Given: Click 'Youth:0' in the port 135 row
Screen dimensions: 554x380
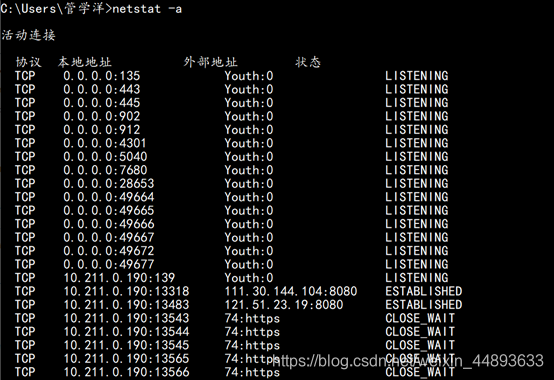Looking at the screenshot, I should 249,76.
